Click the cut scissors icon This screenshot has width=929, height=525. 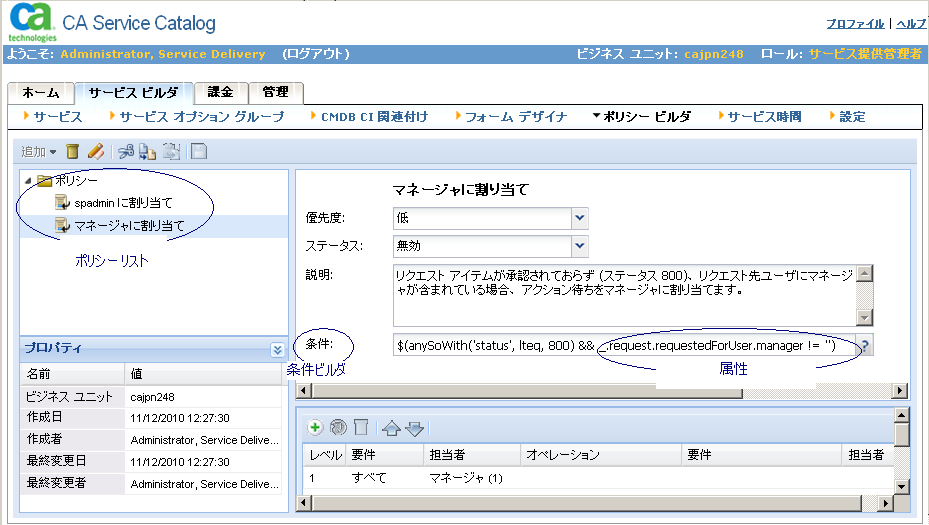point(125,151)
